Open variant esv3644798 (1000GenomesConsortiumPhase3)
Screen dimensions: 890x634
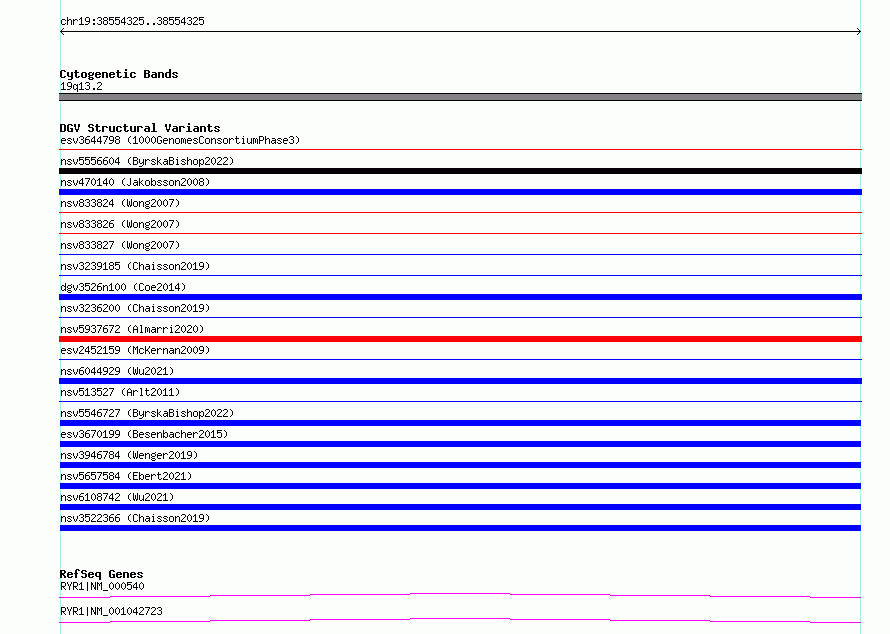(180, 140)
